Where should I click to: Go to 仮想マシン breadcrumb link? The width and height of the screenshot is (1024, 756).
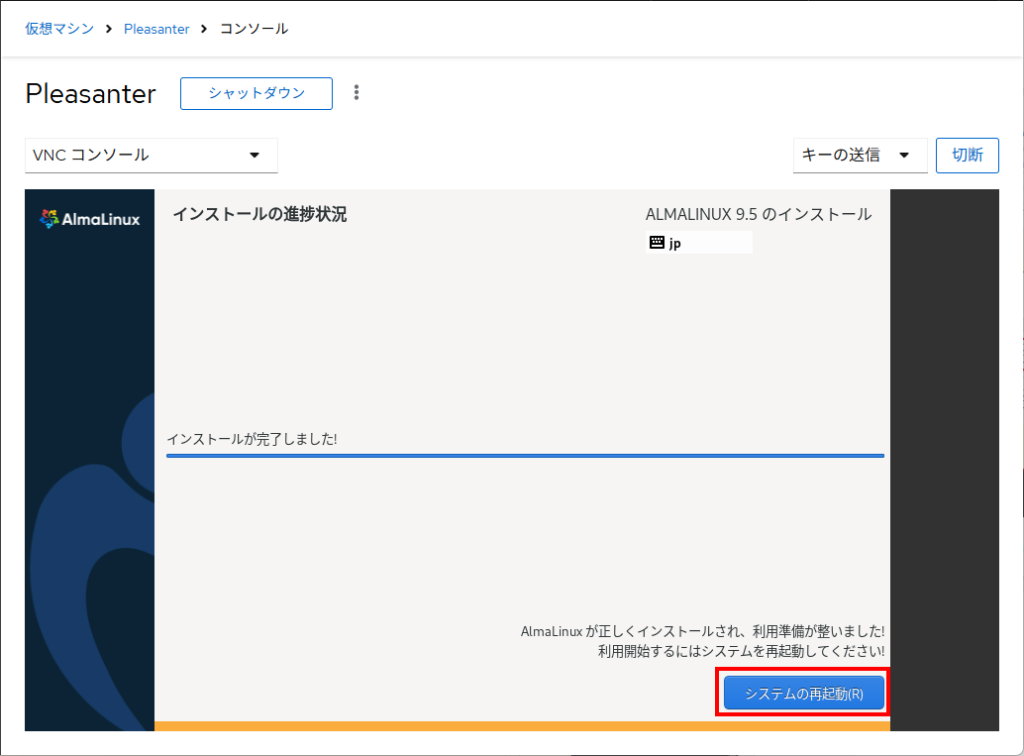point(59,29)
